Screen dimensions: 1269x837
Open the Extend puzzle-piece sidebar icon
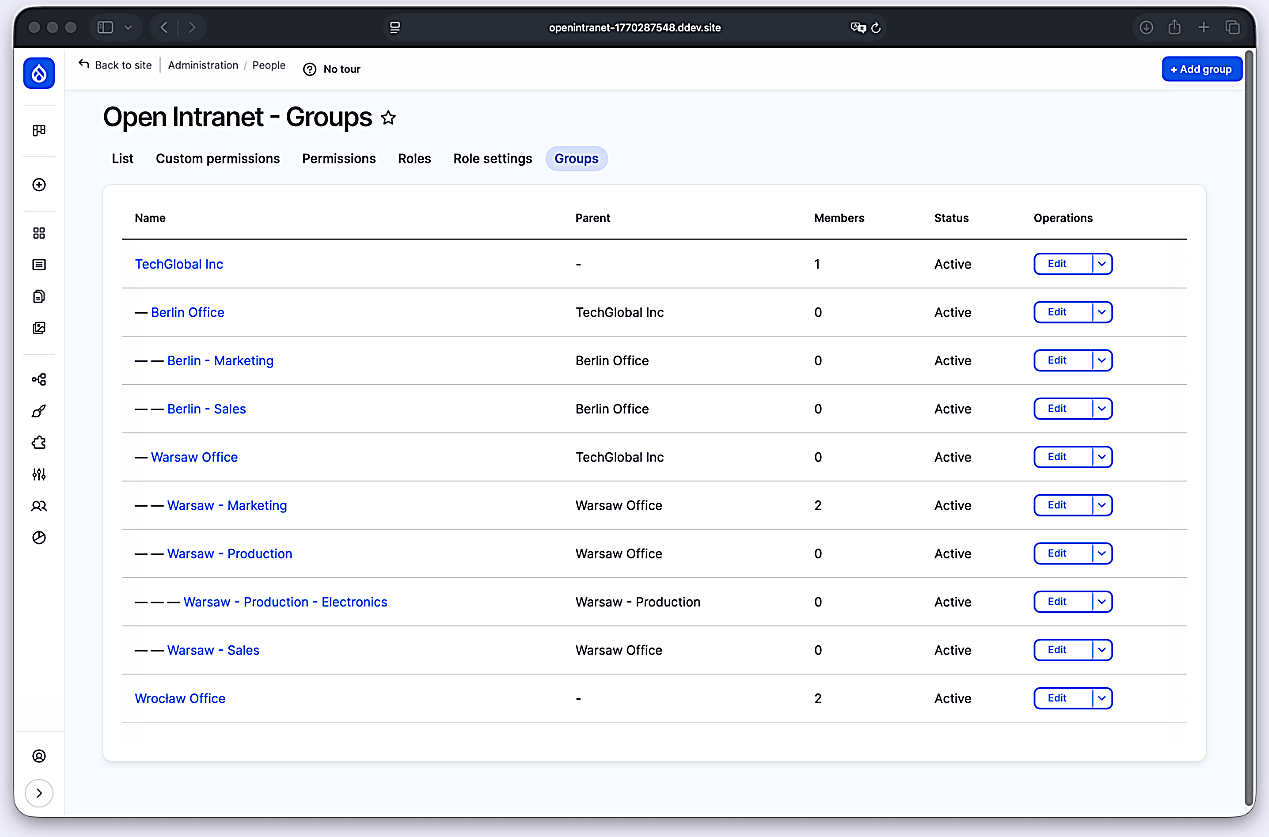[39, 443]
